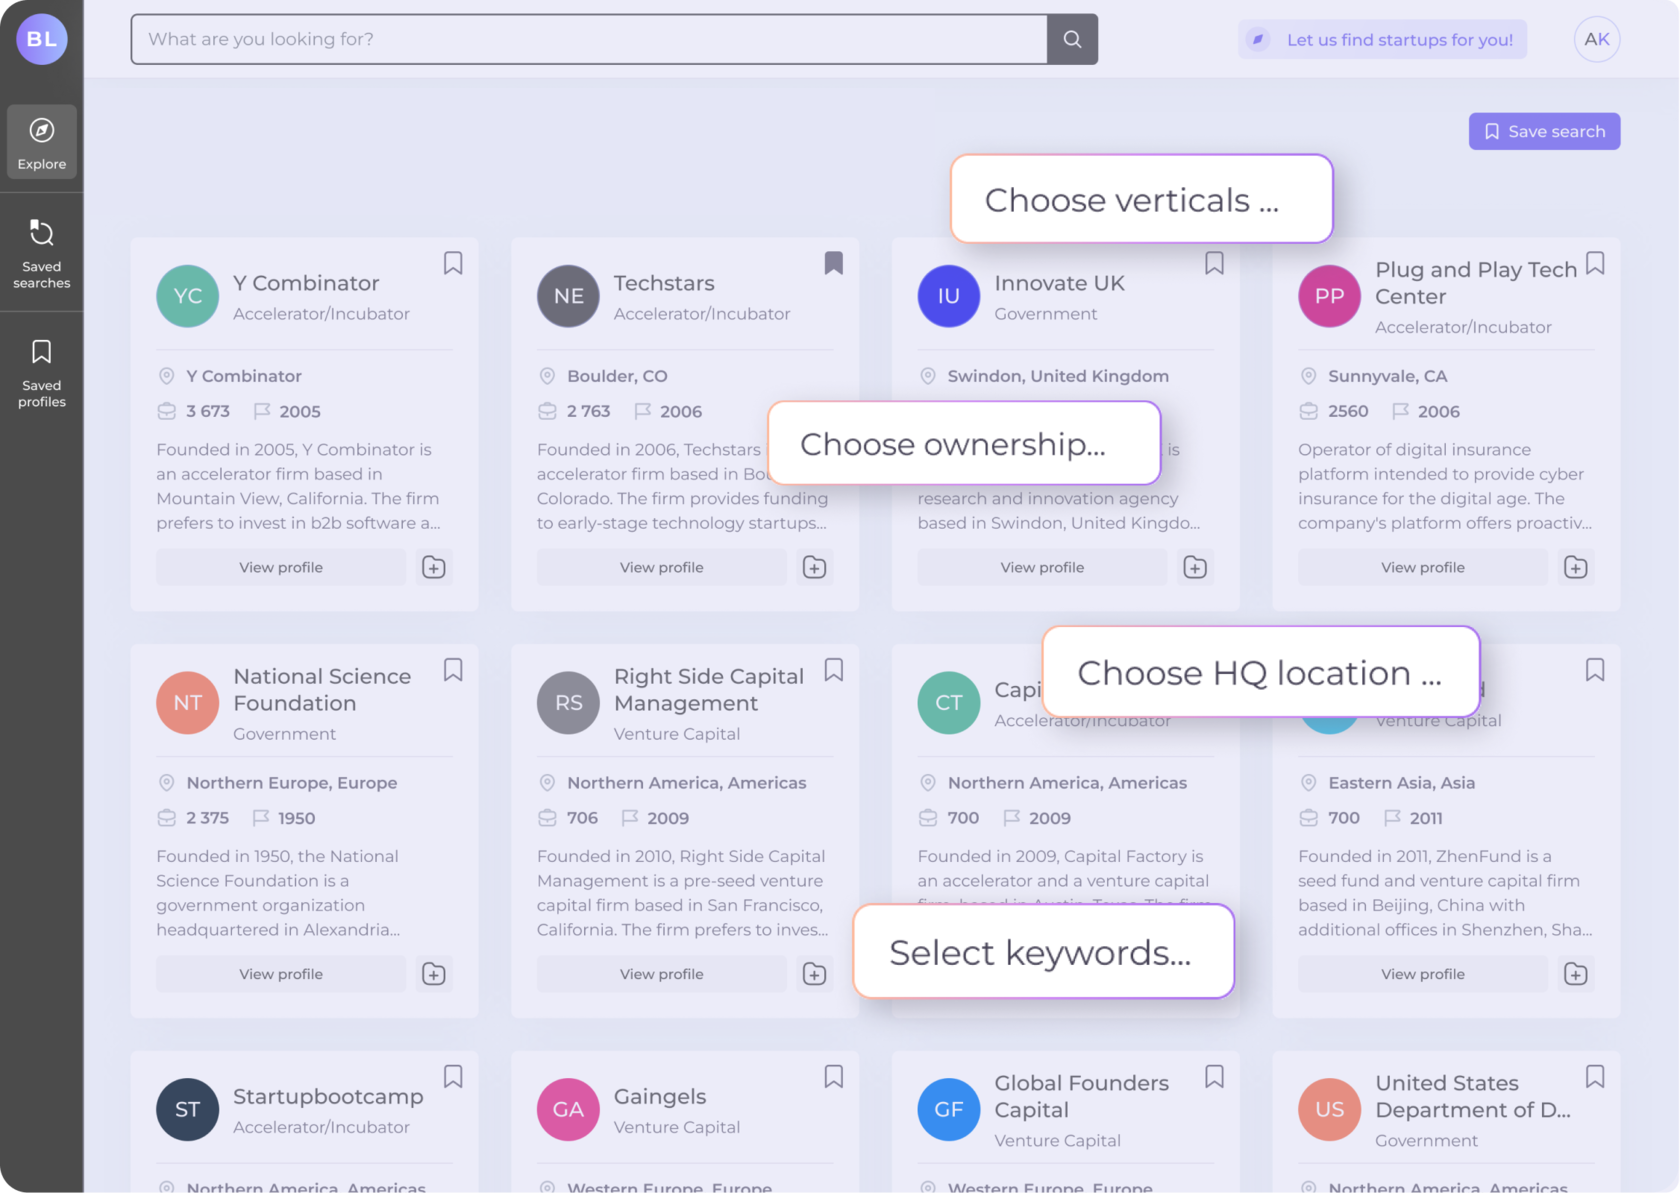Bookmark the Startupbootcamp card
The width and height of the screenshot is (1680, 1193).
coord(453,1076)
